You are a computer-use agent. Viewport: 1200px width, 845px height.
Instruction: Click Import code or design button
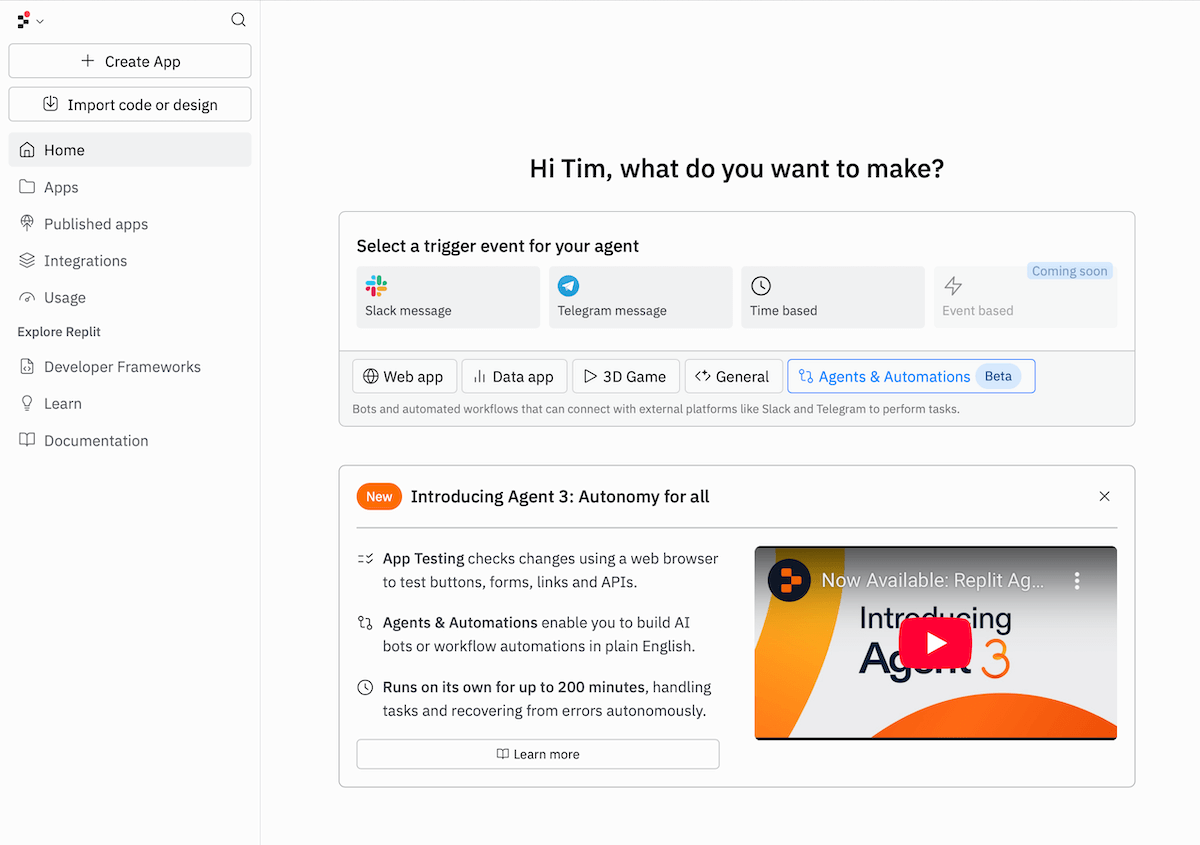[x=130, y=104]
